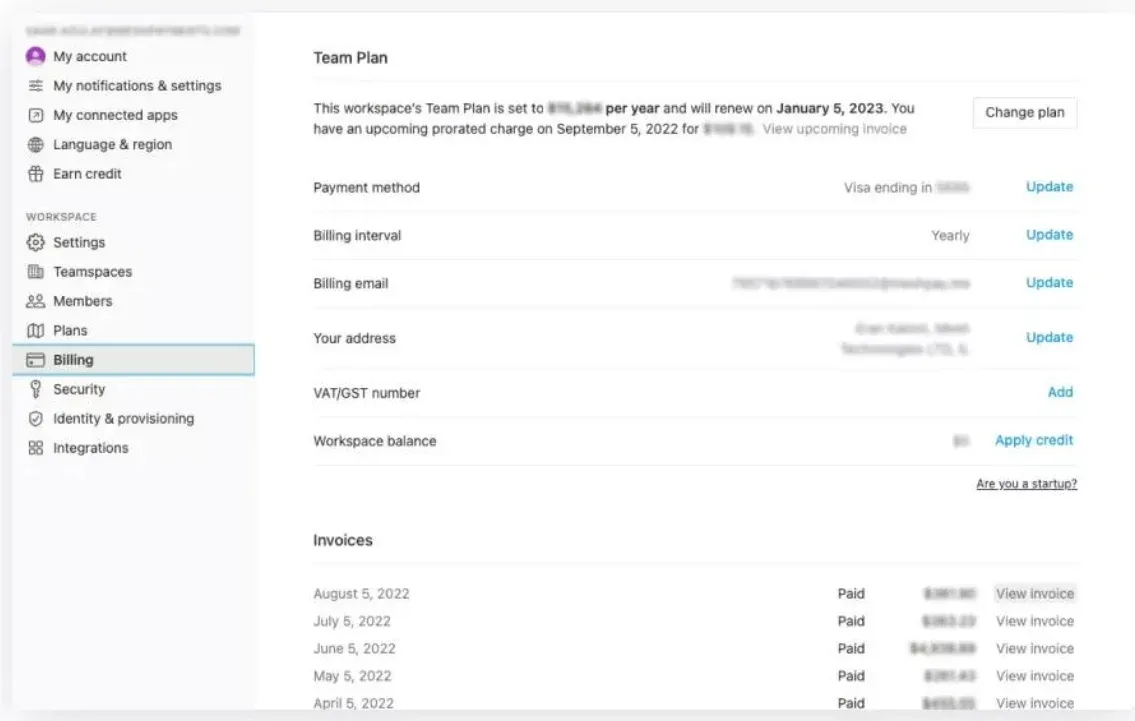
Task: Click the Security key icon
Action: tap(35, 389)
